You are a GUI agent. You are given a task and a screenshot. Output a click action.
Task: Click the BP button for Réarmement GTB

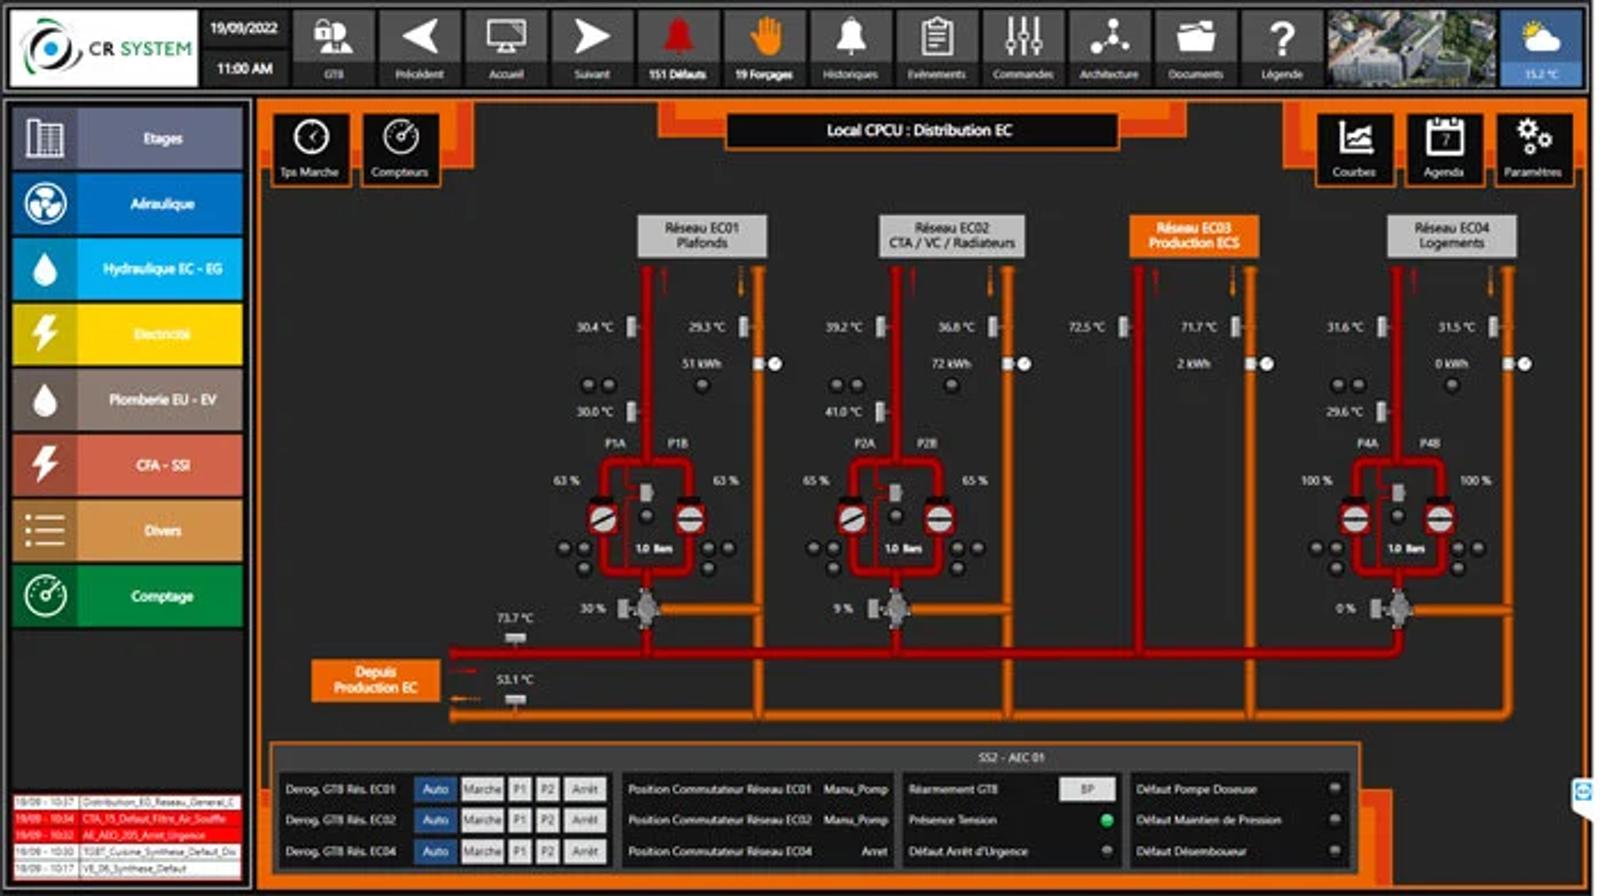click(x=1087, y=789)
